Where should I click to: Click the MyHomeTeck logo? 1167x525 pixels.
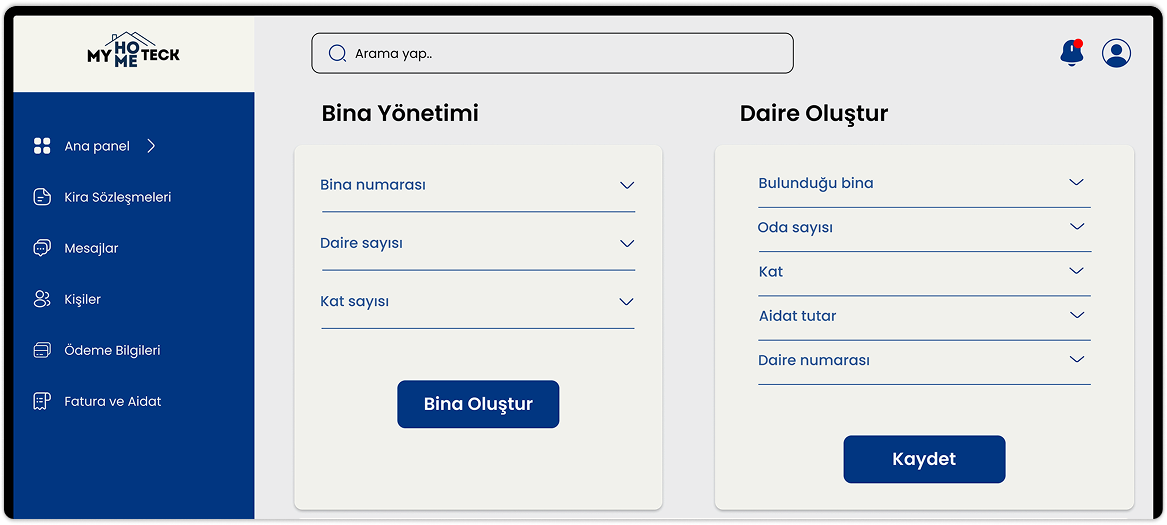pos(133,50)
